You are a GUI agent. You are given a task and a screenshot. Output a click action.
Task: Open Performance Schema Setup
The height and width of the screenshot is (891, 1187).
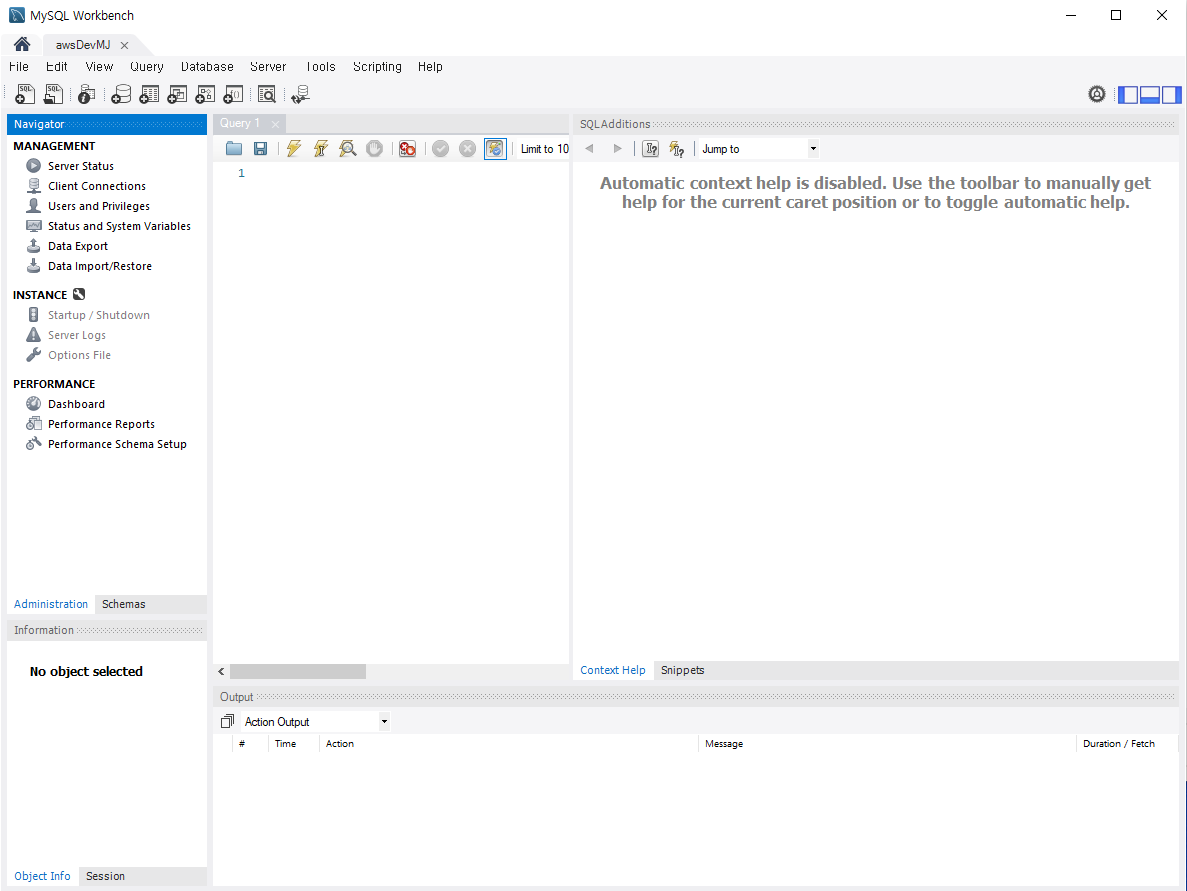point(117,444)
